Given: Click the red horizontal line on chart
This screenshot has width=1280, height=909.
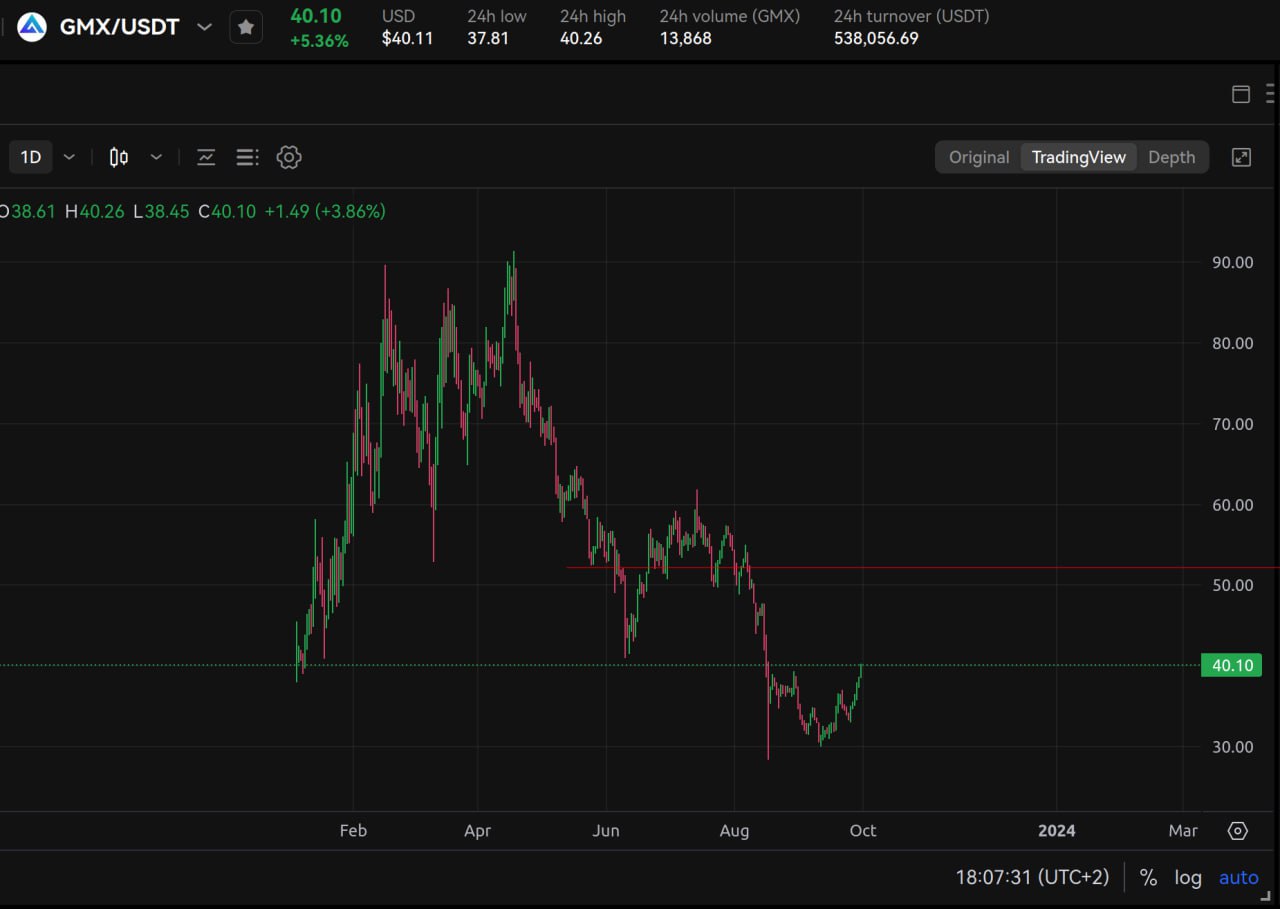Looking at the screenshot, I should coord(922,567).
